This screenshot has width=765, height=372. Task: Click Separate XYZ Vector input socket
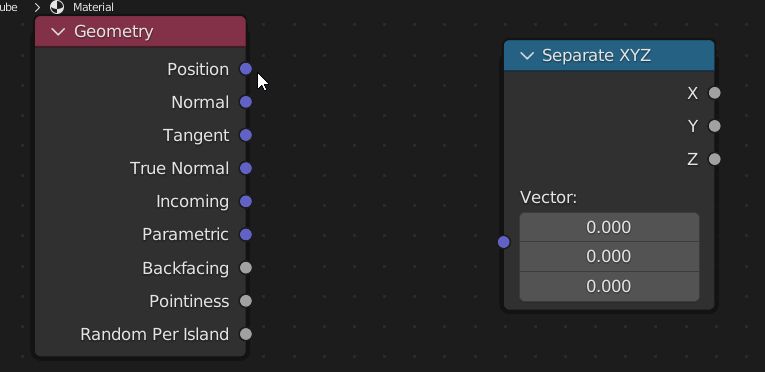(504, 242)
